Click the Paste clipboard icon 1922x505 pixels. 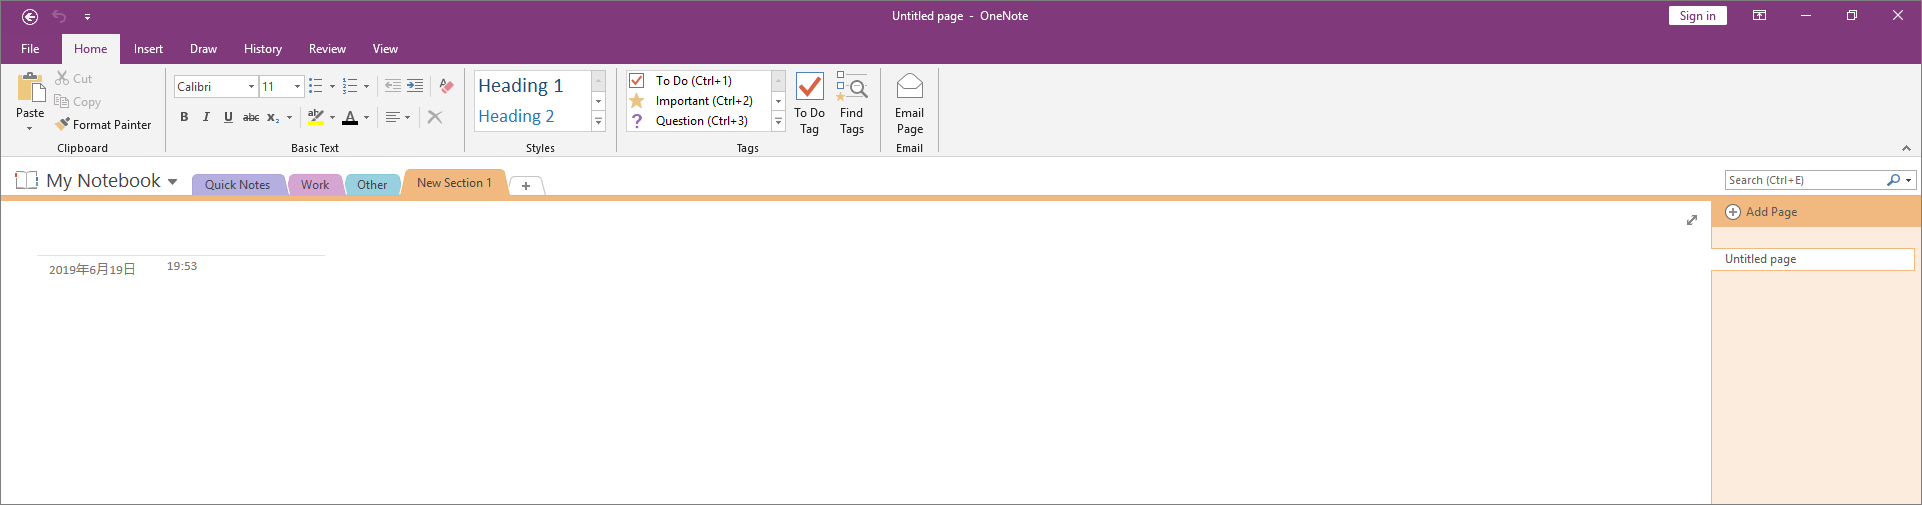tap(30, 88)
